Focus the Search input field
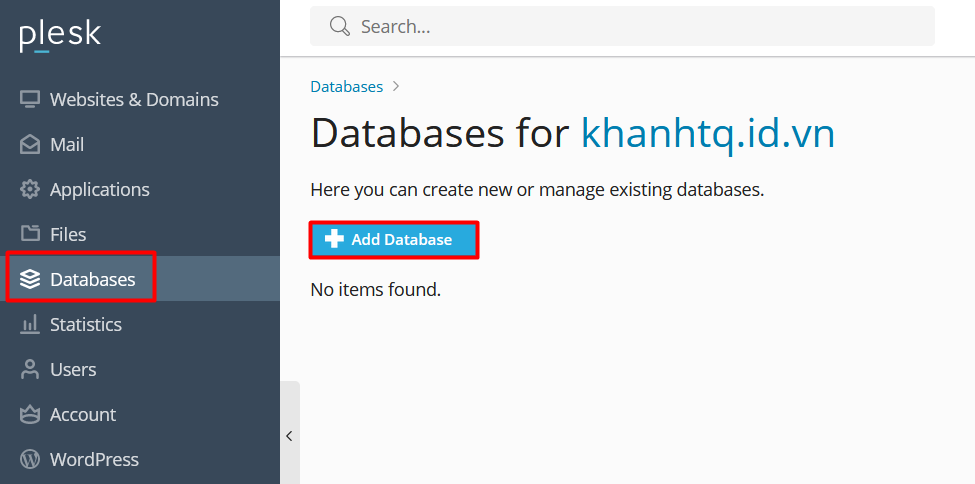975x484 pixels. tap(640, 26)
